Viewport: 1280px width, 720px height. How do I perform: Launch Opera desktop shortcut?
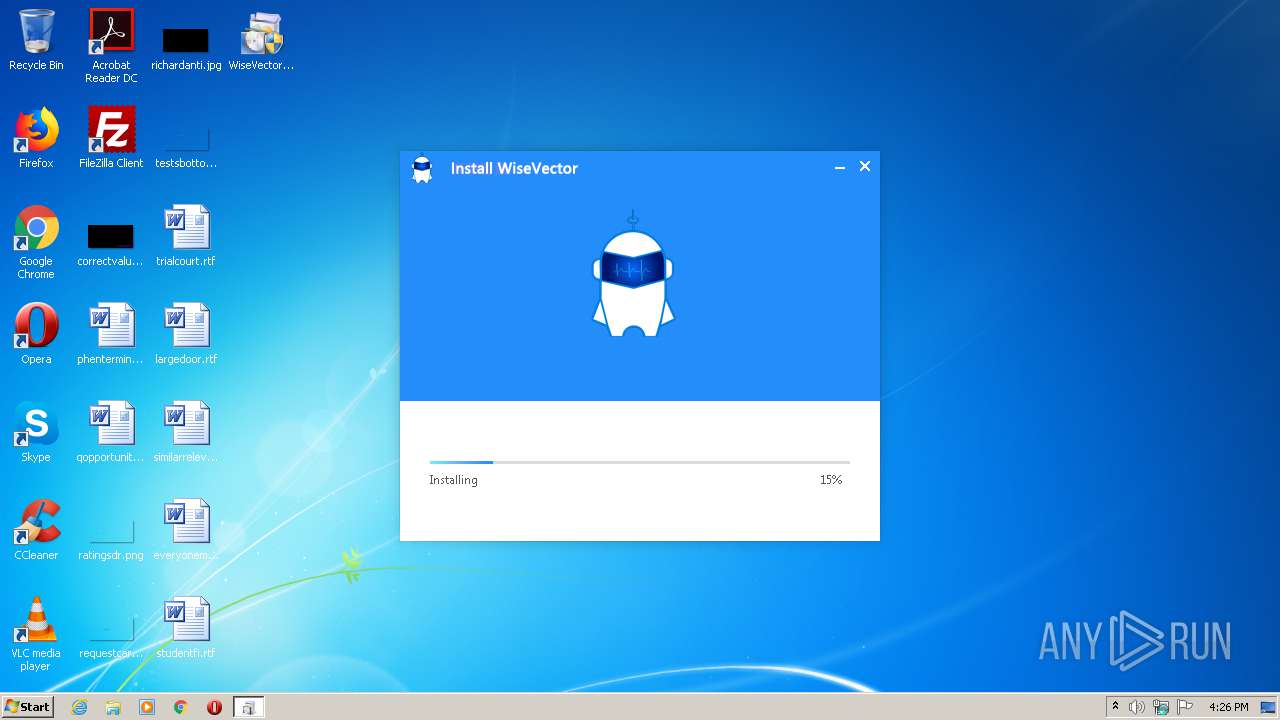click(x=36, y=334)
